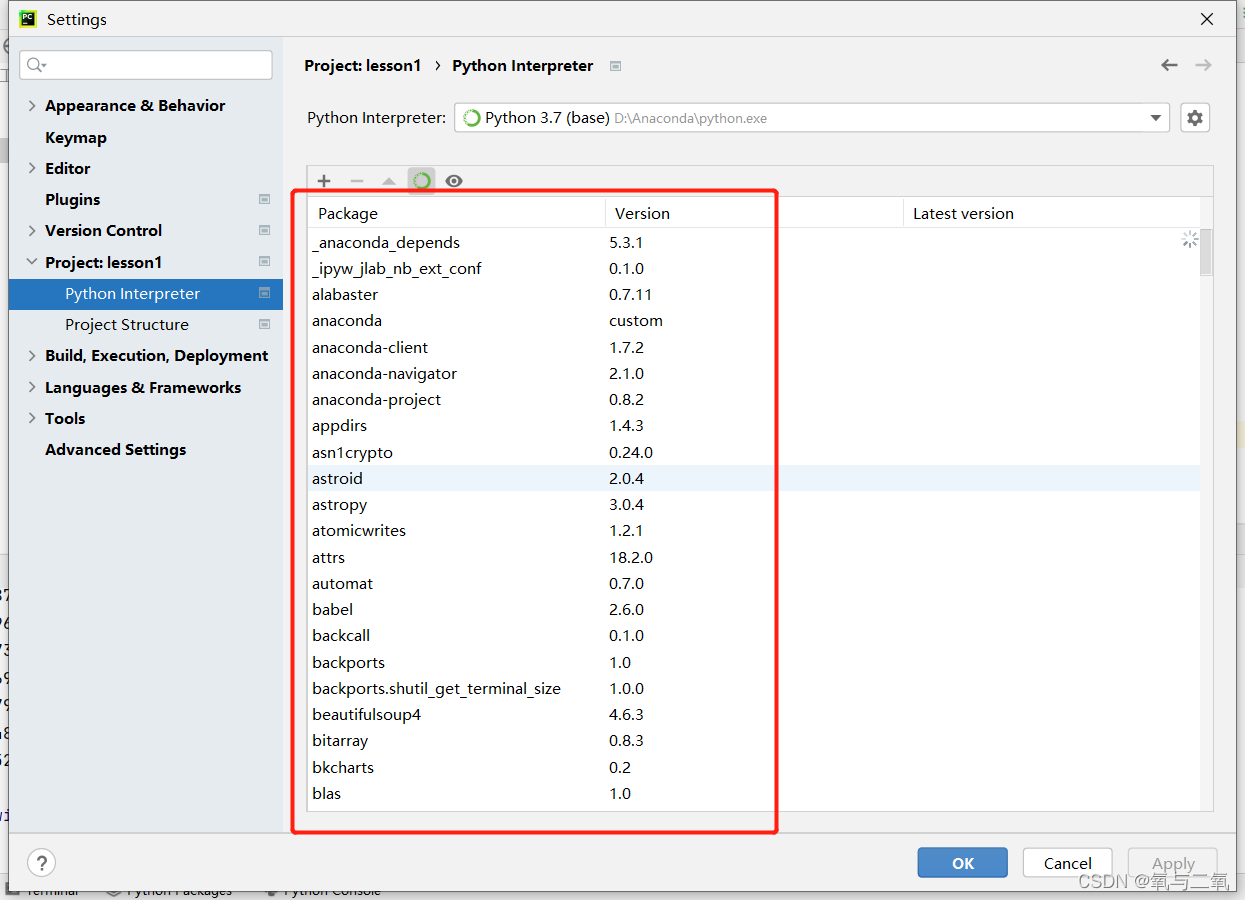Expand the Version Control group
This screenshot has width=1245, height=900.
(x=32, y=231)
